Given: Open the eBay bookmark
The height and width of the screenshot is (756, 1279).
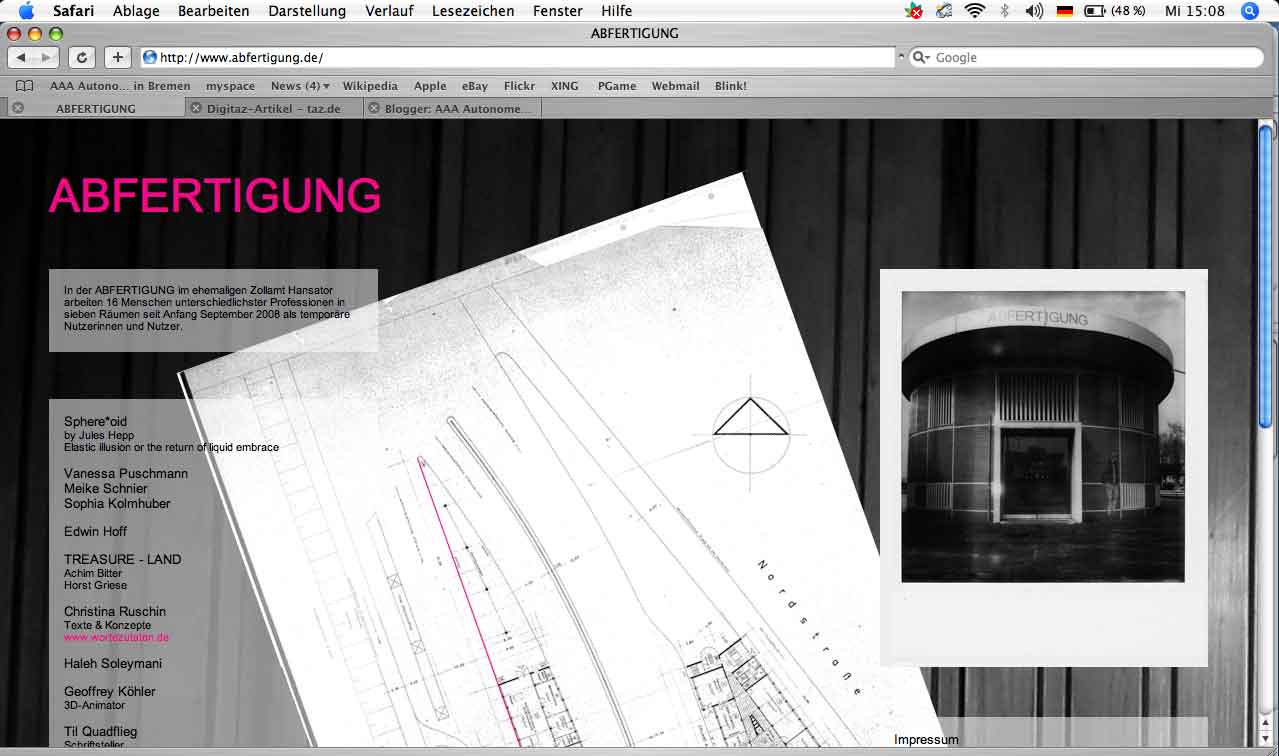Looking at the screenshot, I should pyautogui.click(x=475, y=86).
